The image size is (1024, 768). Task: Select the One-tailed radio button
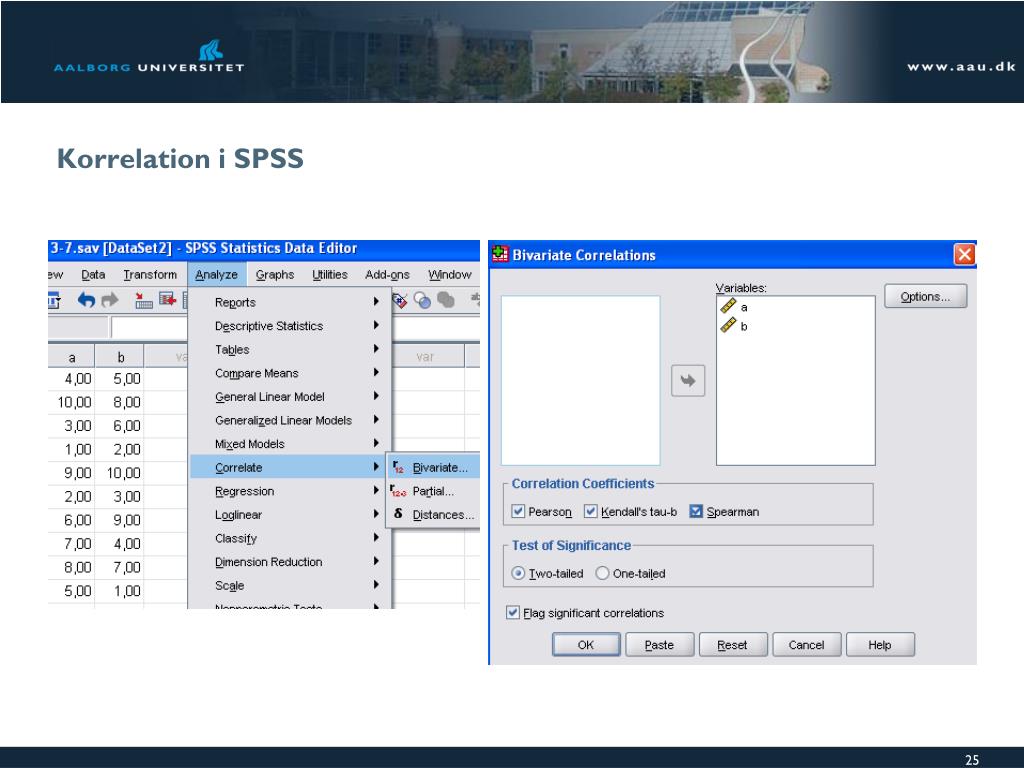[603, 573]
